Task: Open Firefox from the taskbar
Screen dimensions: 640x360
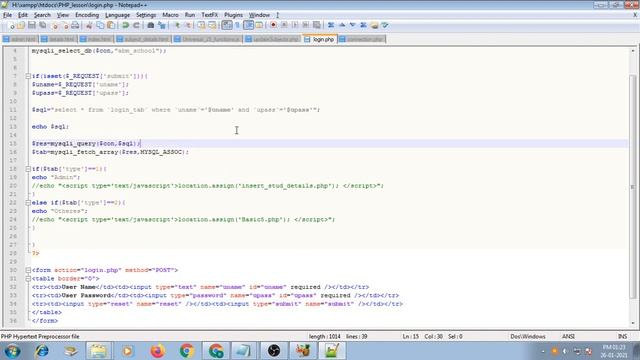Action: 158,351
